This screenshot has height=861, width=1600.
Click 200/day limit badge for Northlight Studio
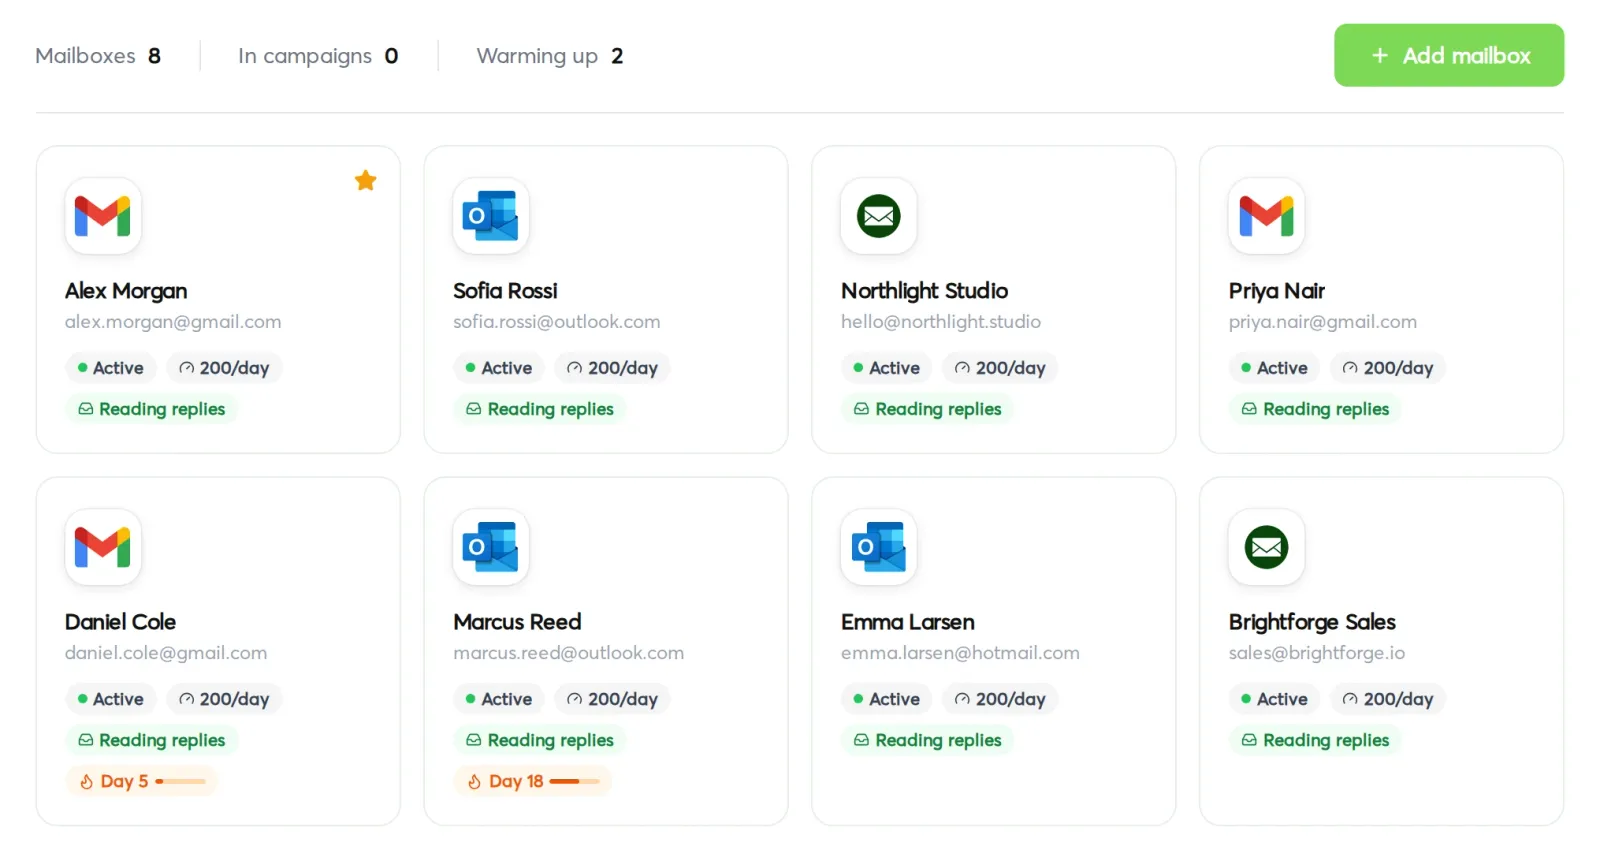point(1001,368)
